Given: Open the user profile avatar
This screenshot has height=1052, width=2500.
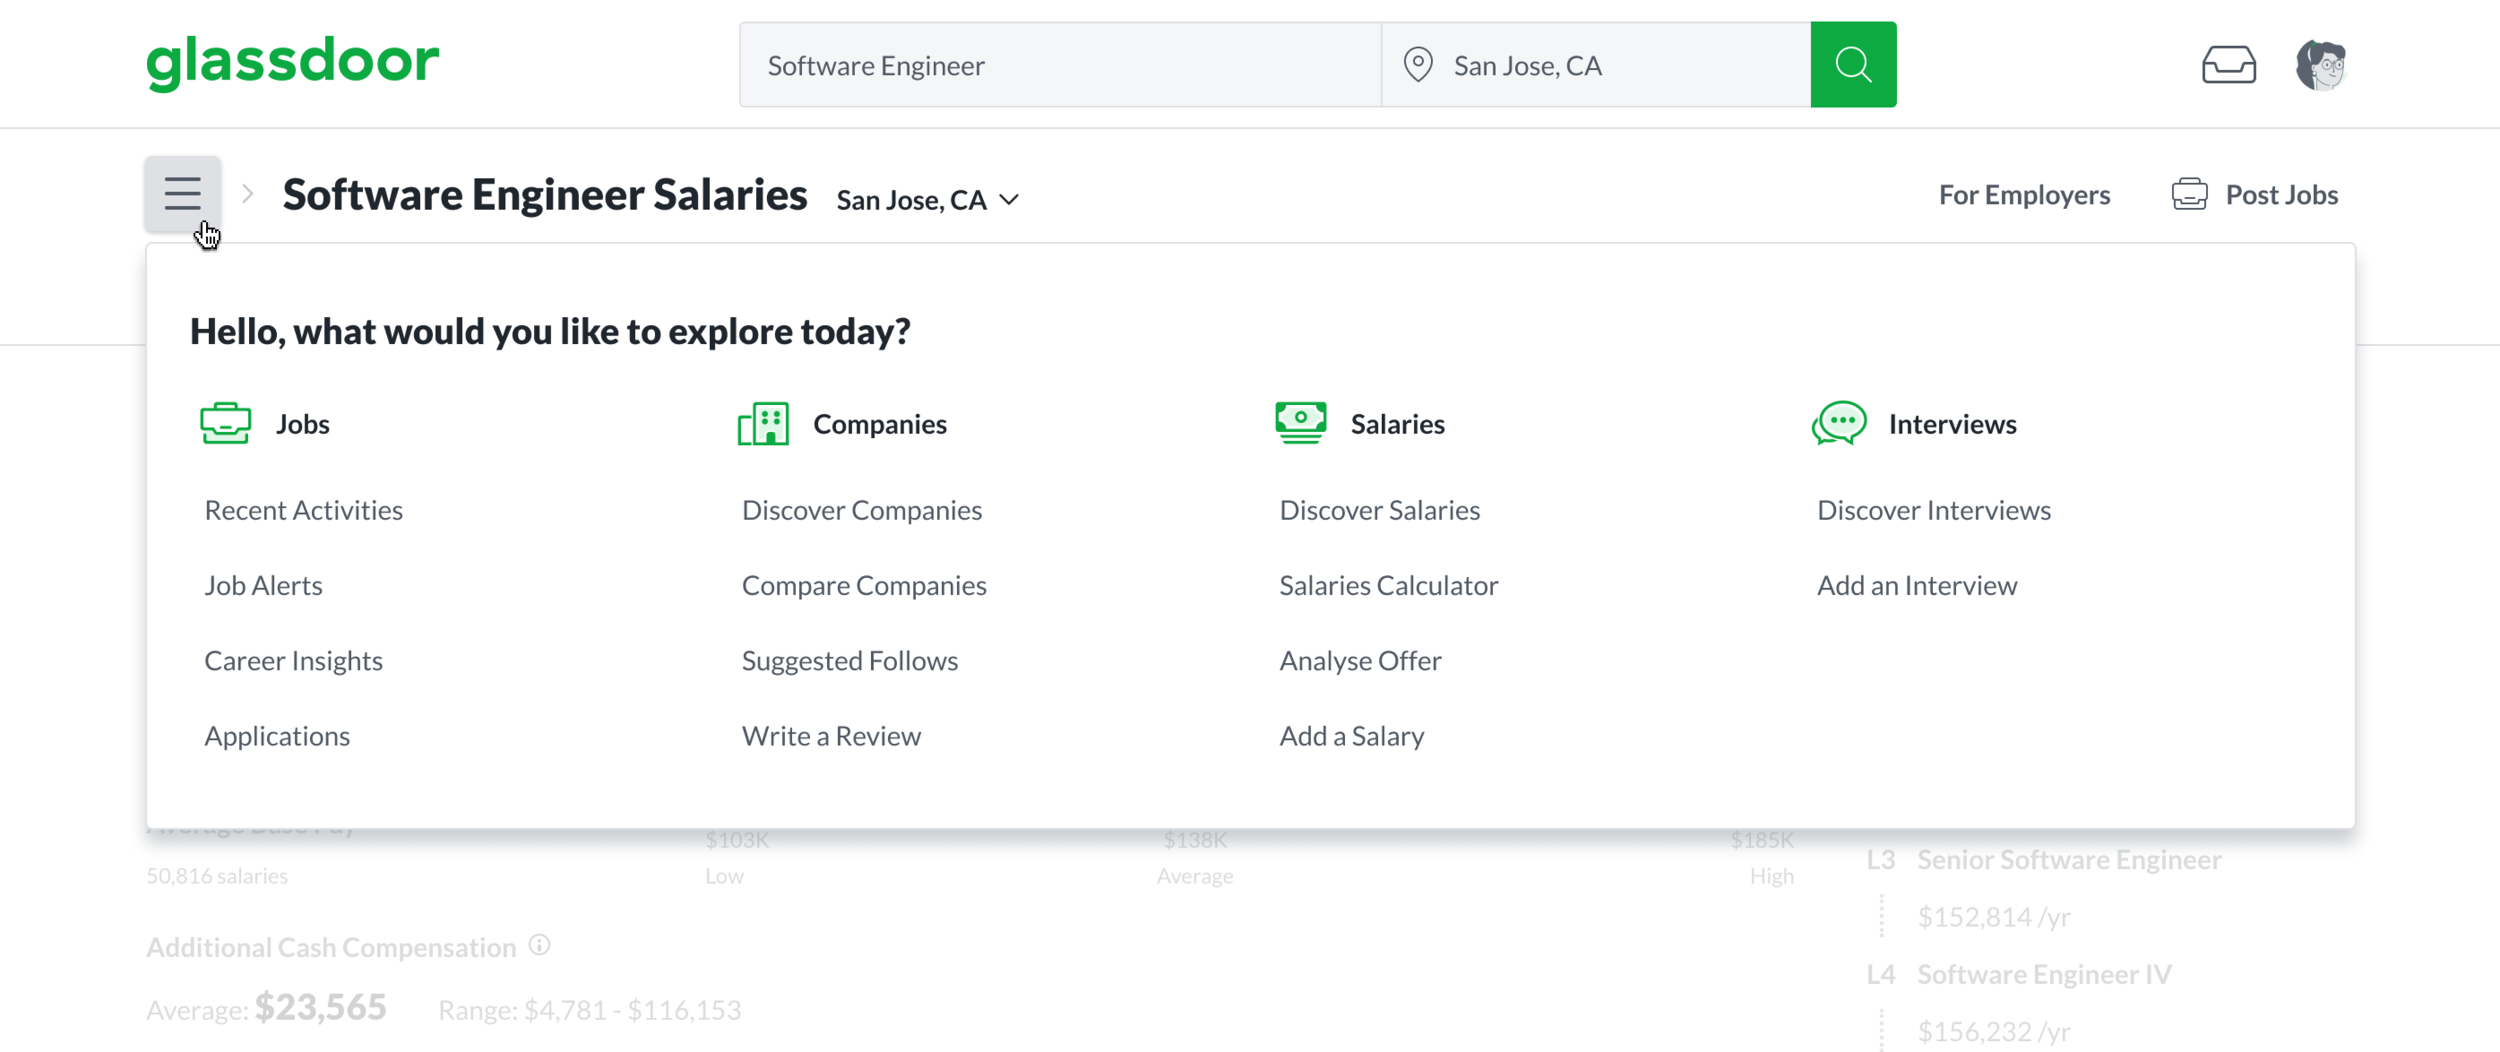Looking at the screenshot, I should (2321, 65).
